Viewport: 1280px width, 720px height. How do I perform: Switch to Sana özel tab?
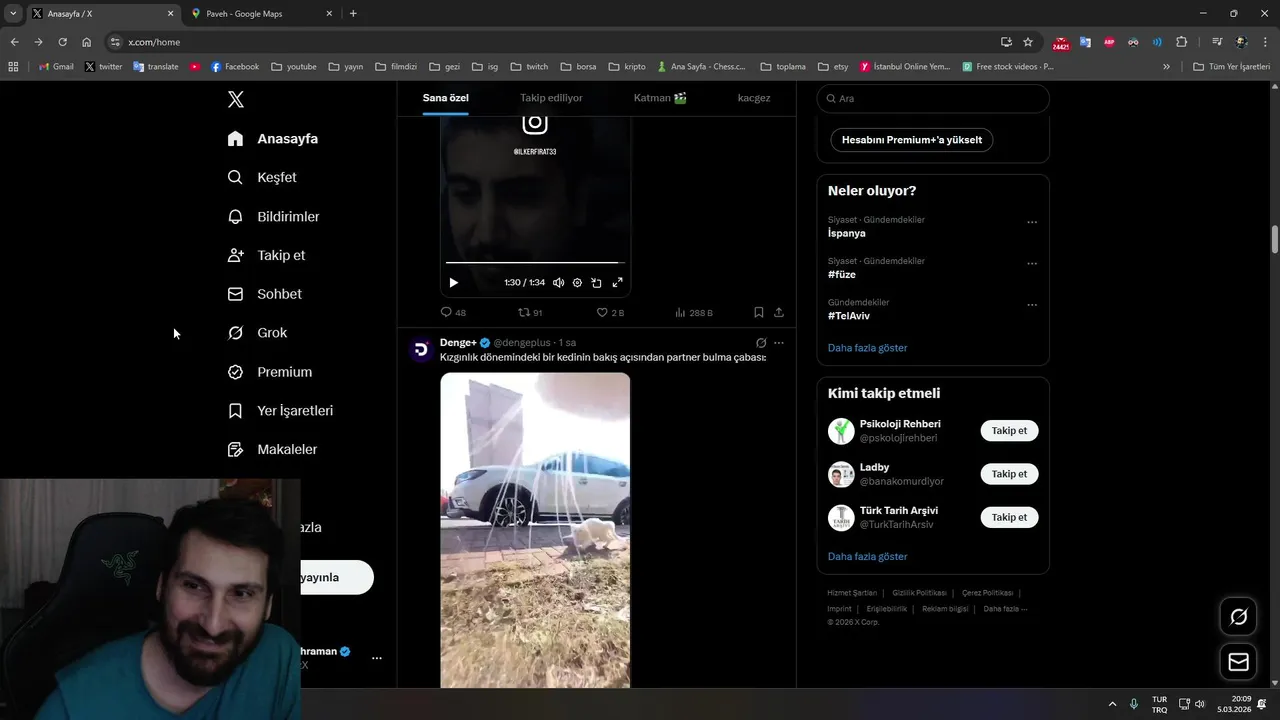tap(445, 98)
